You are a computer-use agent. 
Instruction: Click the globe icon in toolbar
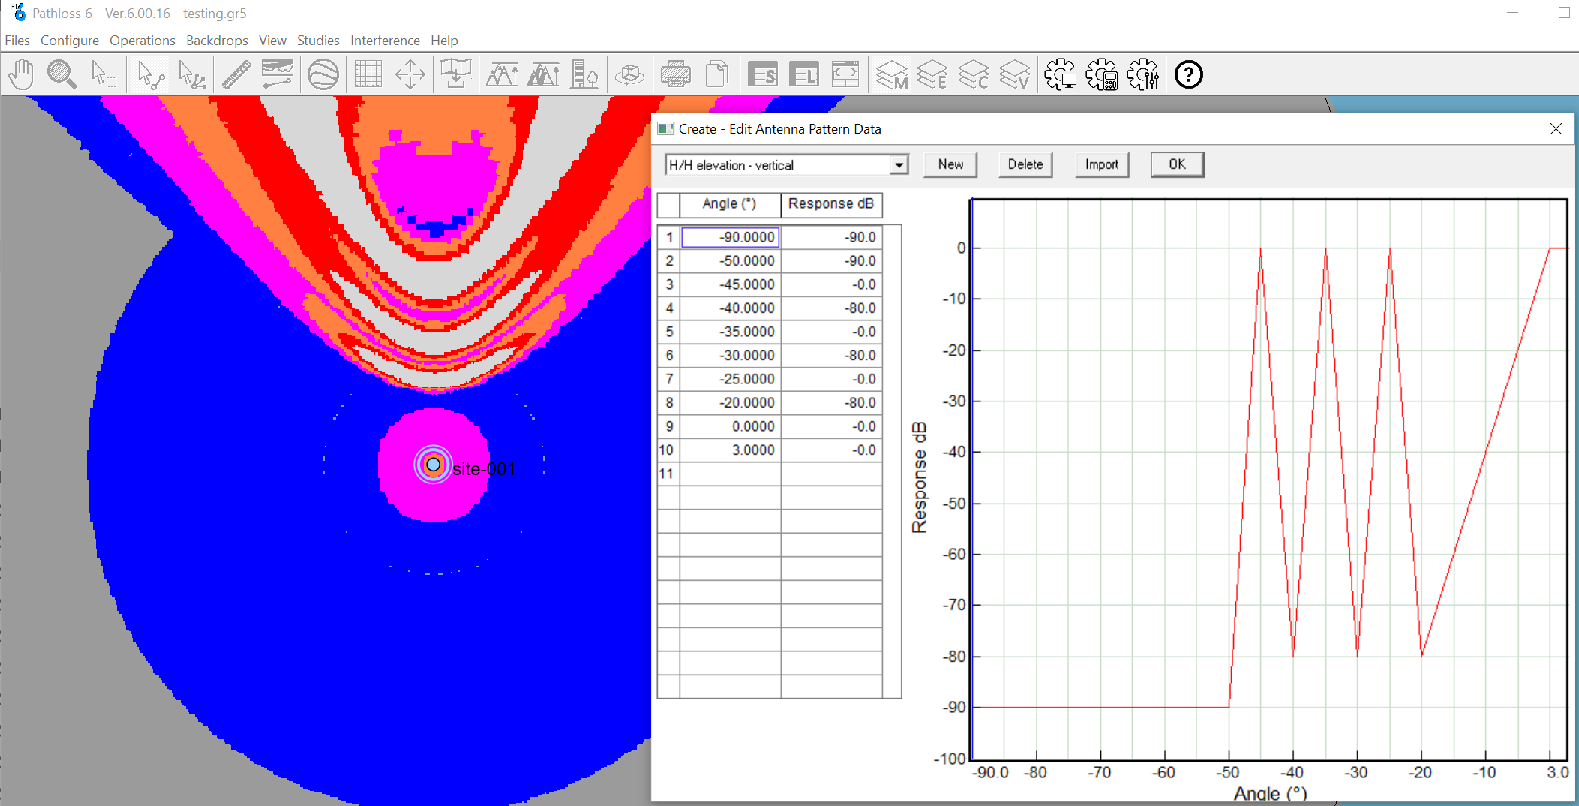click(323, 75)
